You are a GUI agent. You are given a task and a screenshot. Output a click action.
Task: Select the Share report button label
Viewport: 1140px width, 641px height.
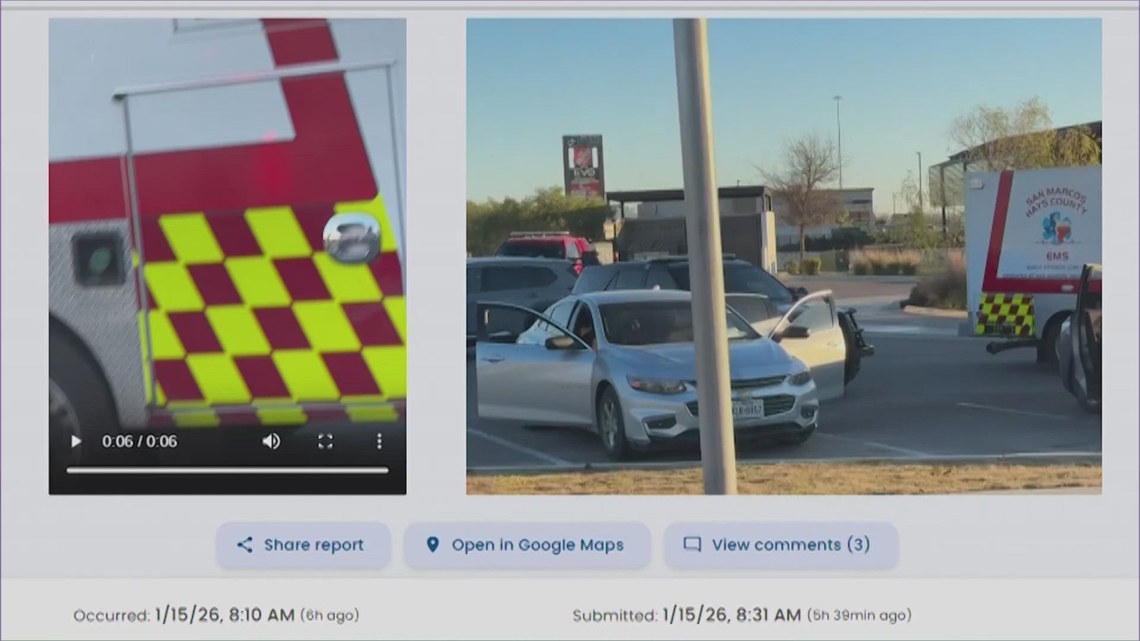point(313,545)
